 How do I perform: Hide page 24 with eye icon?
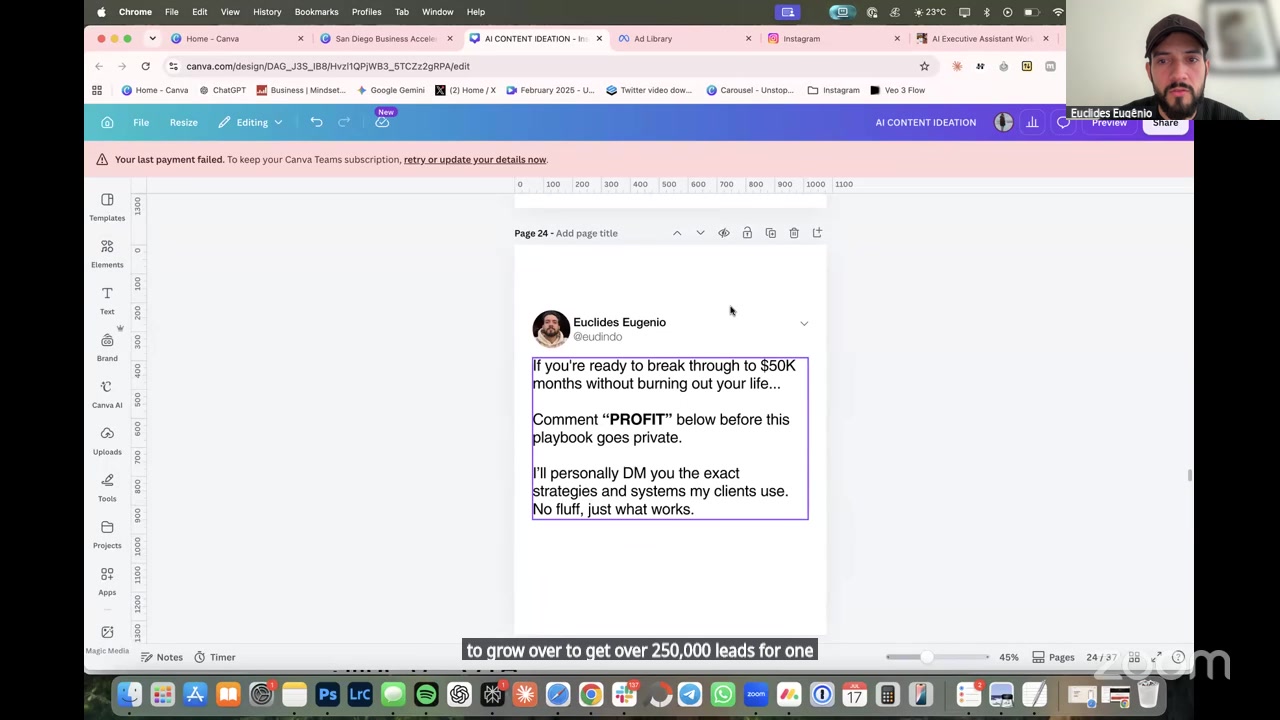click(724, 233)
